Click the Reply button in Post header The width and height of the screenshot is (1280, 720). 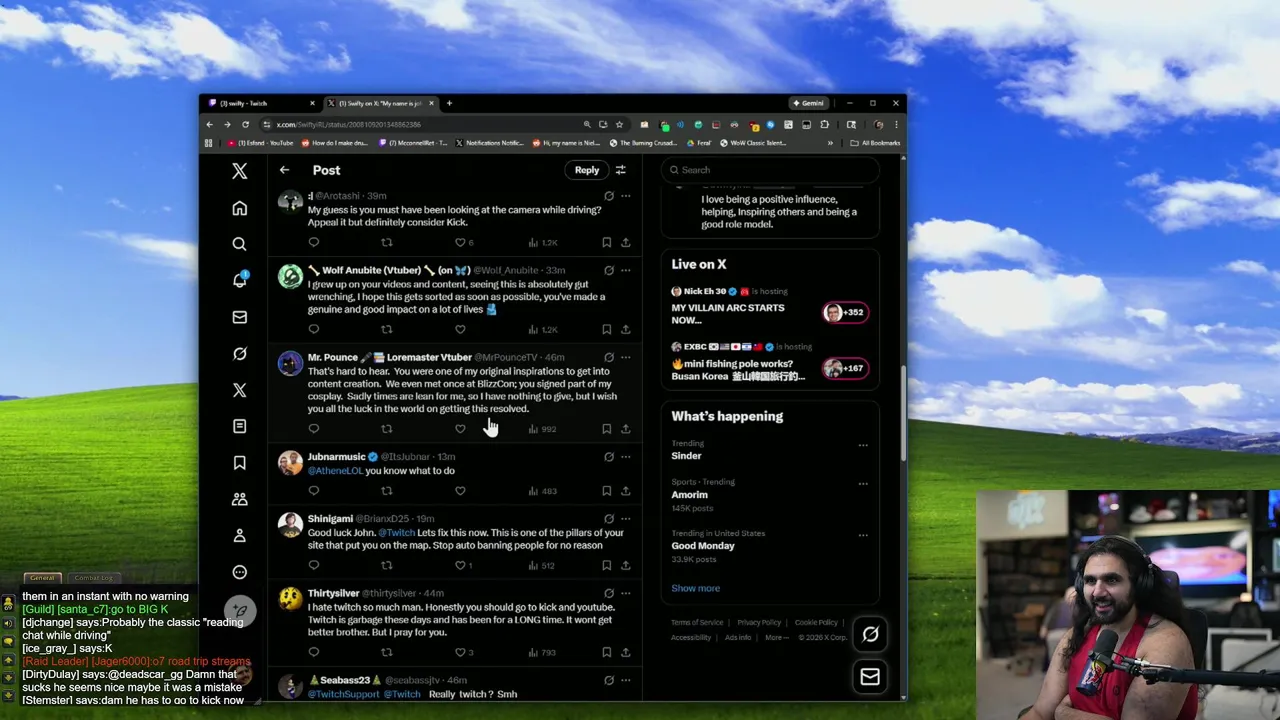(x=587, y=170)
